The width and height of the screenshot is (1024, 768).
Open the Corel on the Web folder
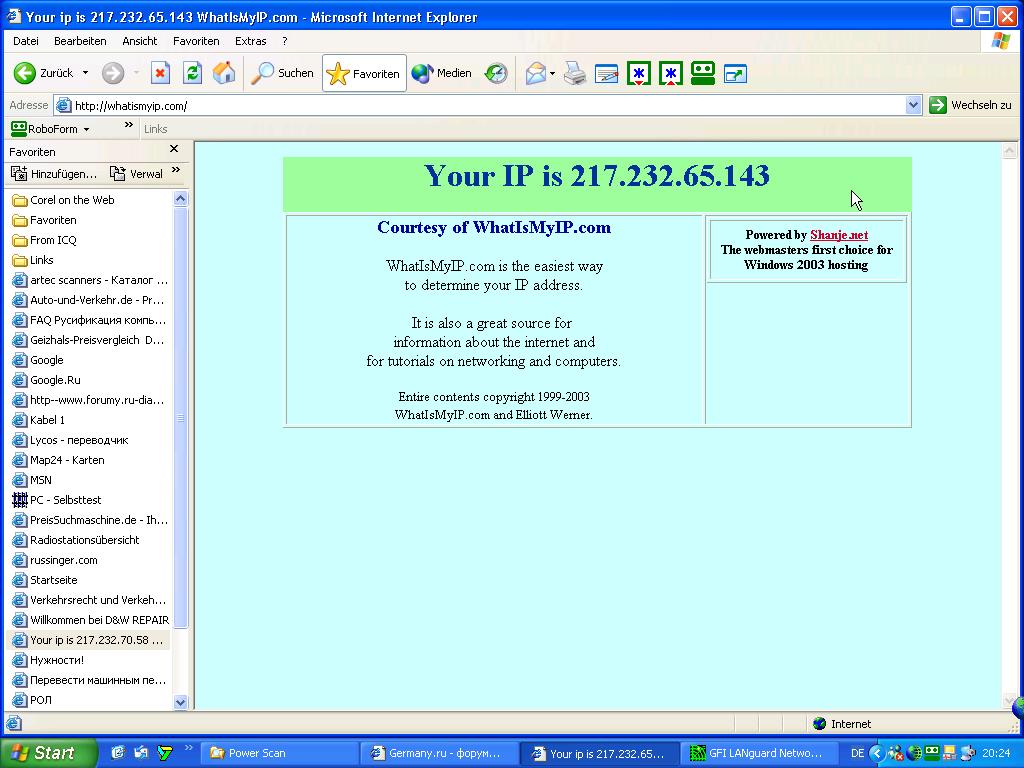click(63, 200)
